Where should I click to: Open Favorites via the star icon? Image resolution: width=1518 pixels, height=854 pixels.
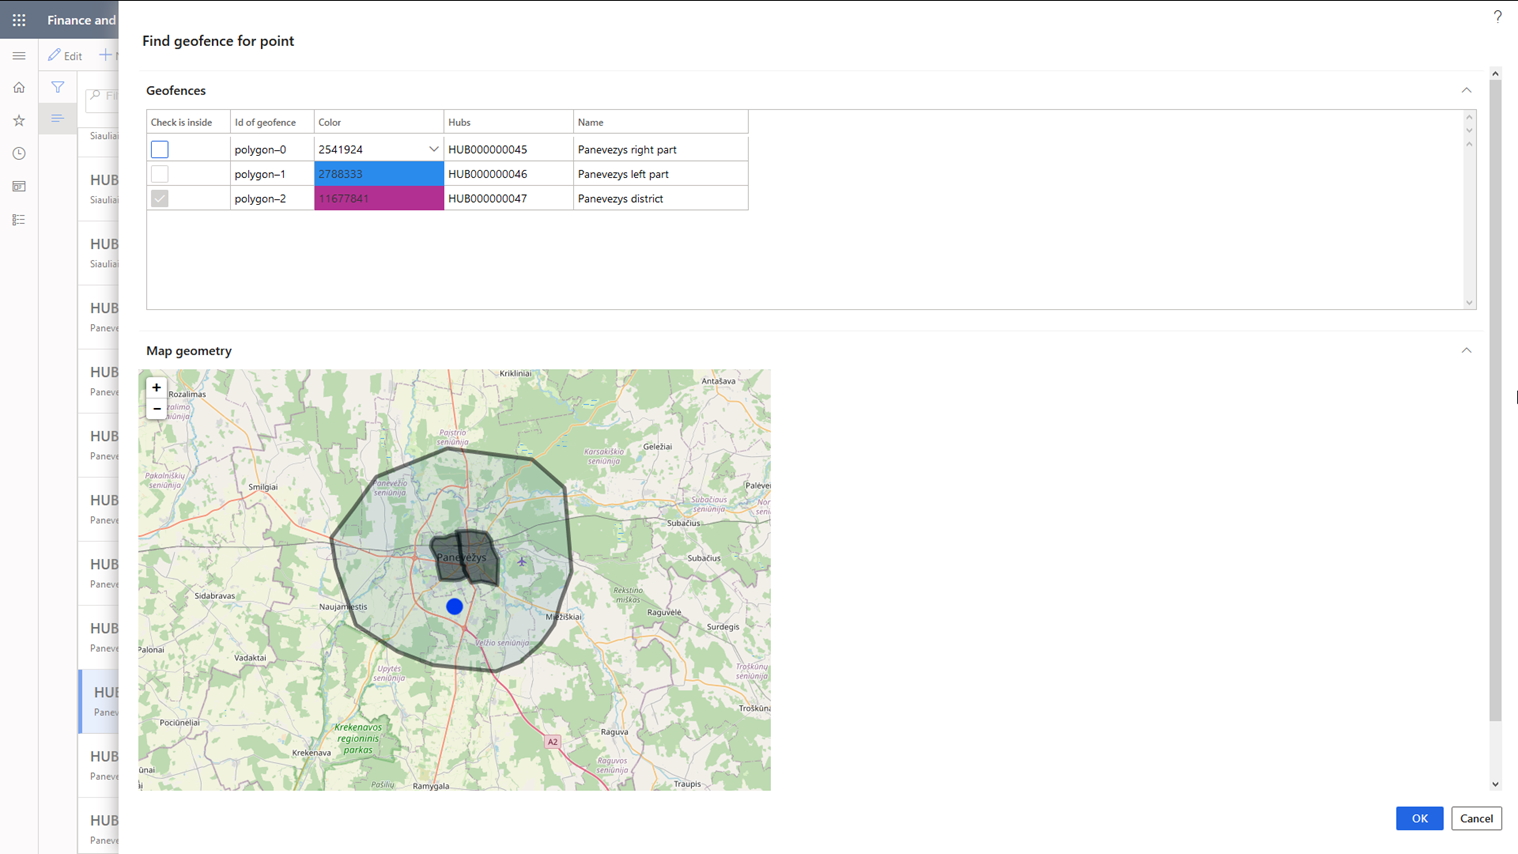tap(18, 120)
